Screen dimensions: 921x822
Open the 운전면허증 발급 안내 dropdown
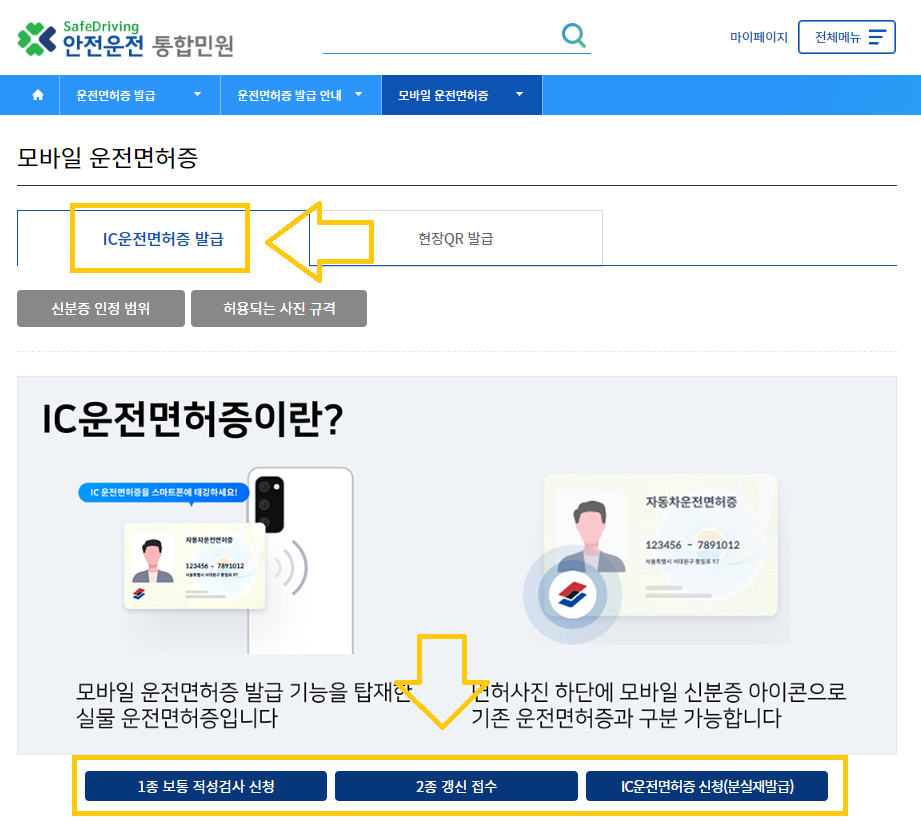coord(301,94)
